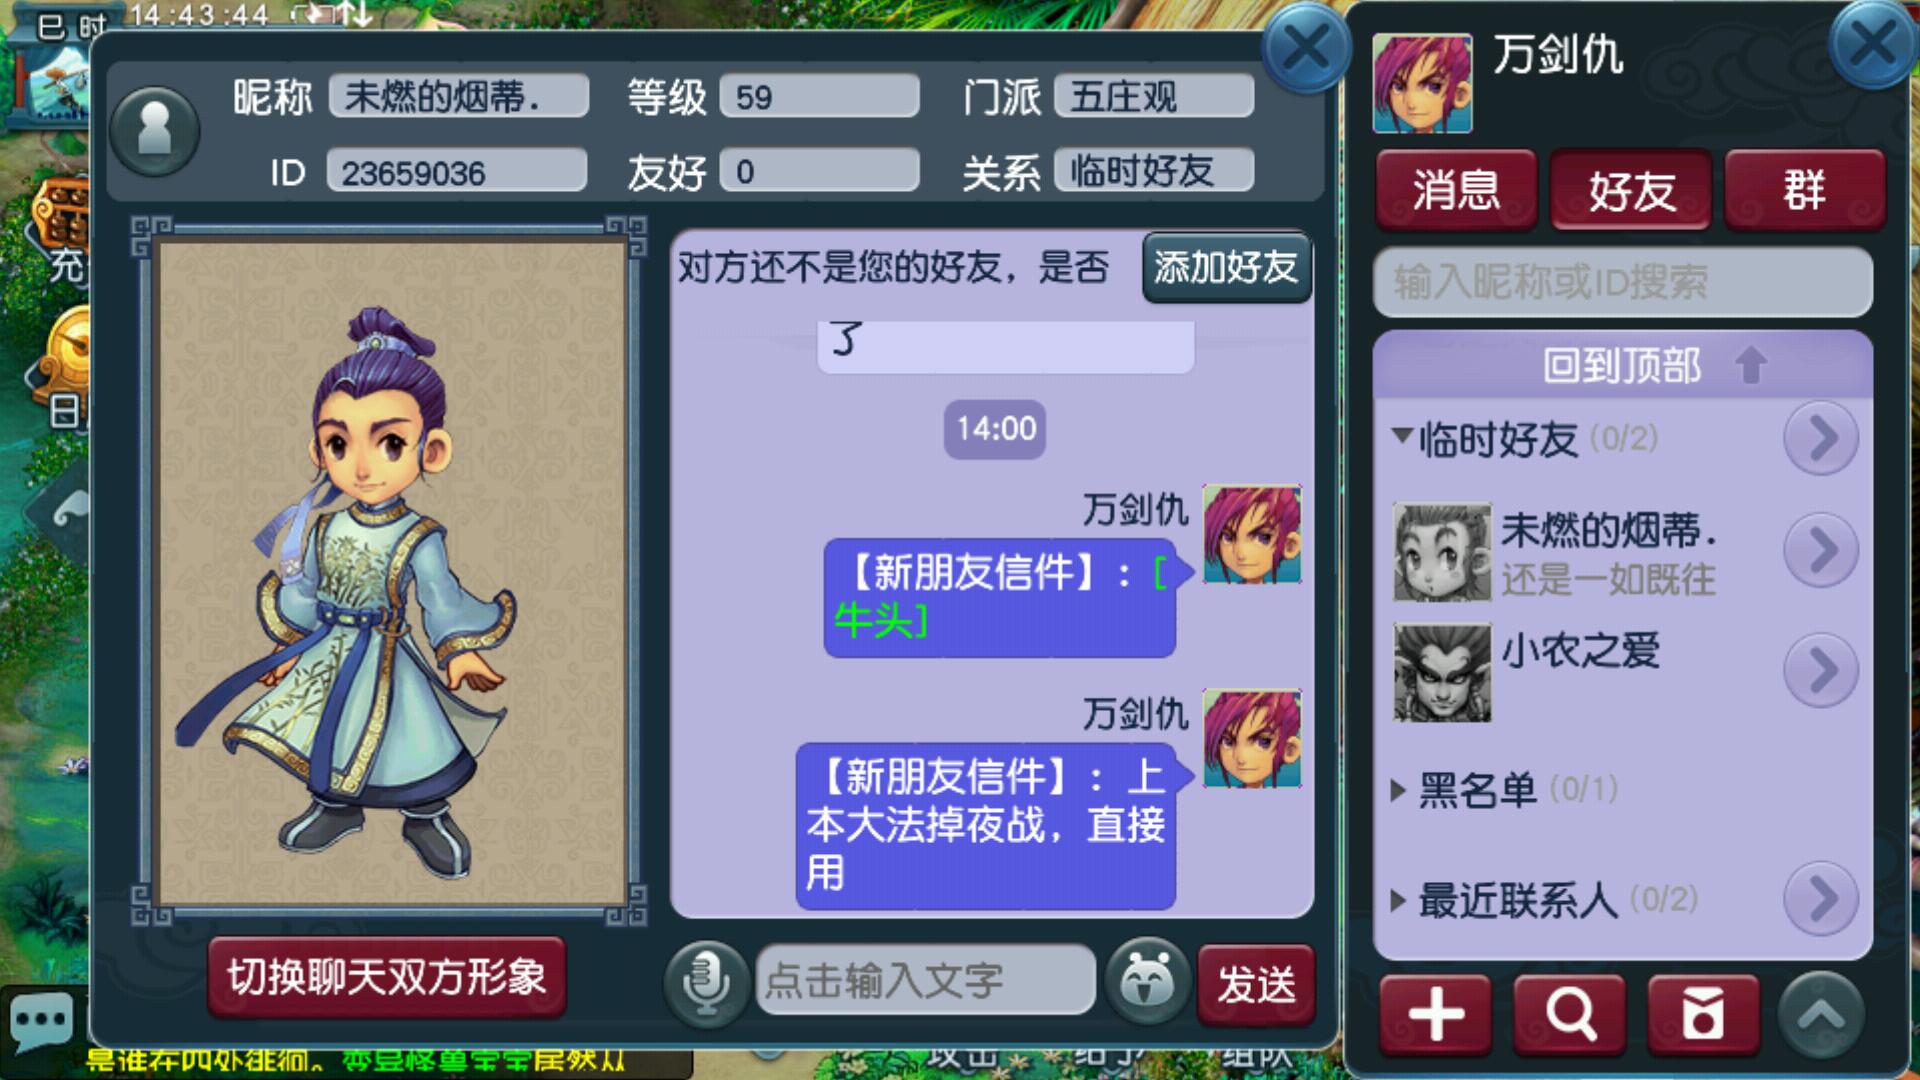Click the magnifier search icon at bottom
Viewport: 1920px width, 1080px height.
1569,1015
